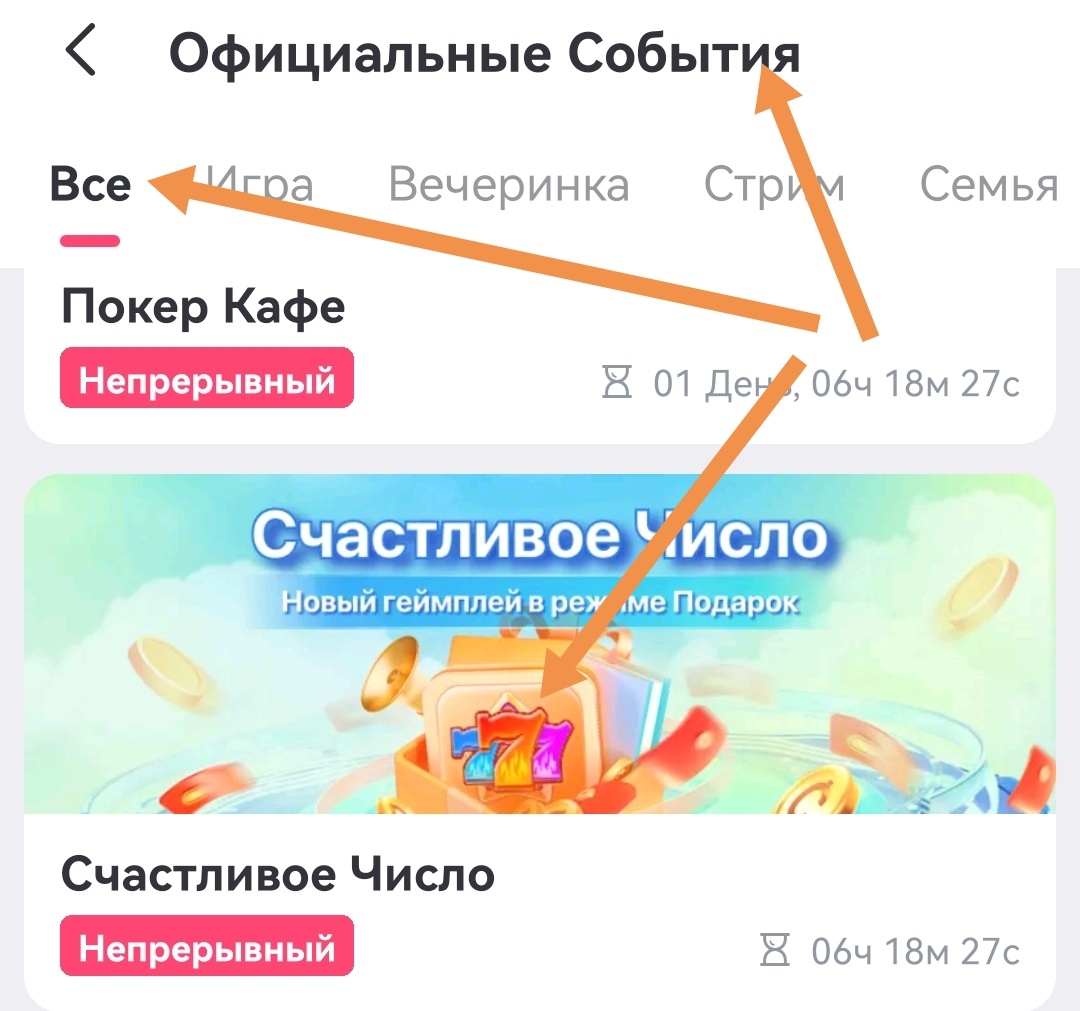Tap Непрерывный badge under Счастливое Число
1080x1011 pixels.
(x=207, y=946)
